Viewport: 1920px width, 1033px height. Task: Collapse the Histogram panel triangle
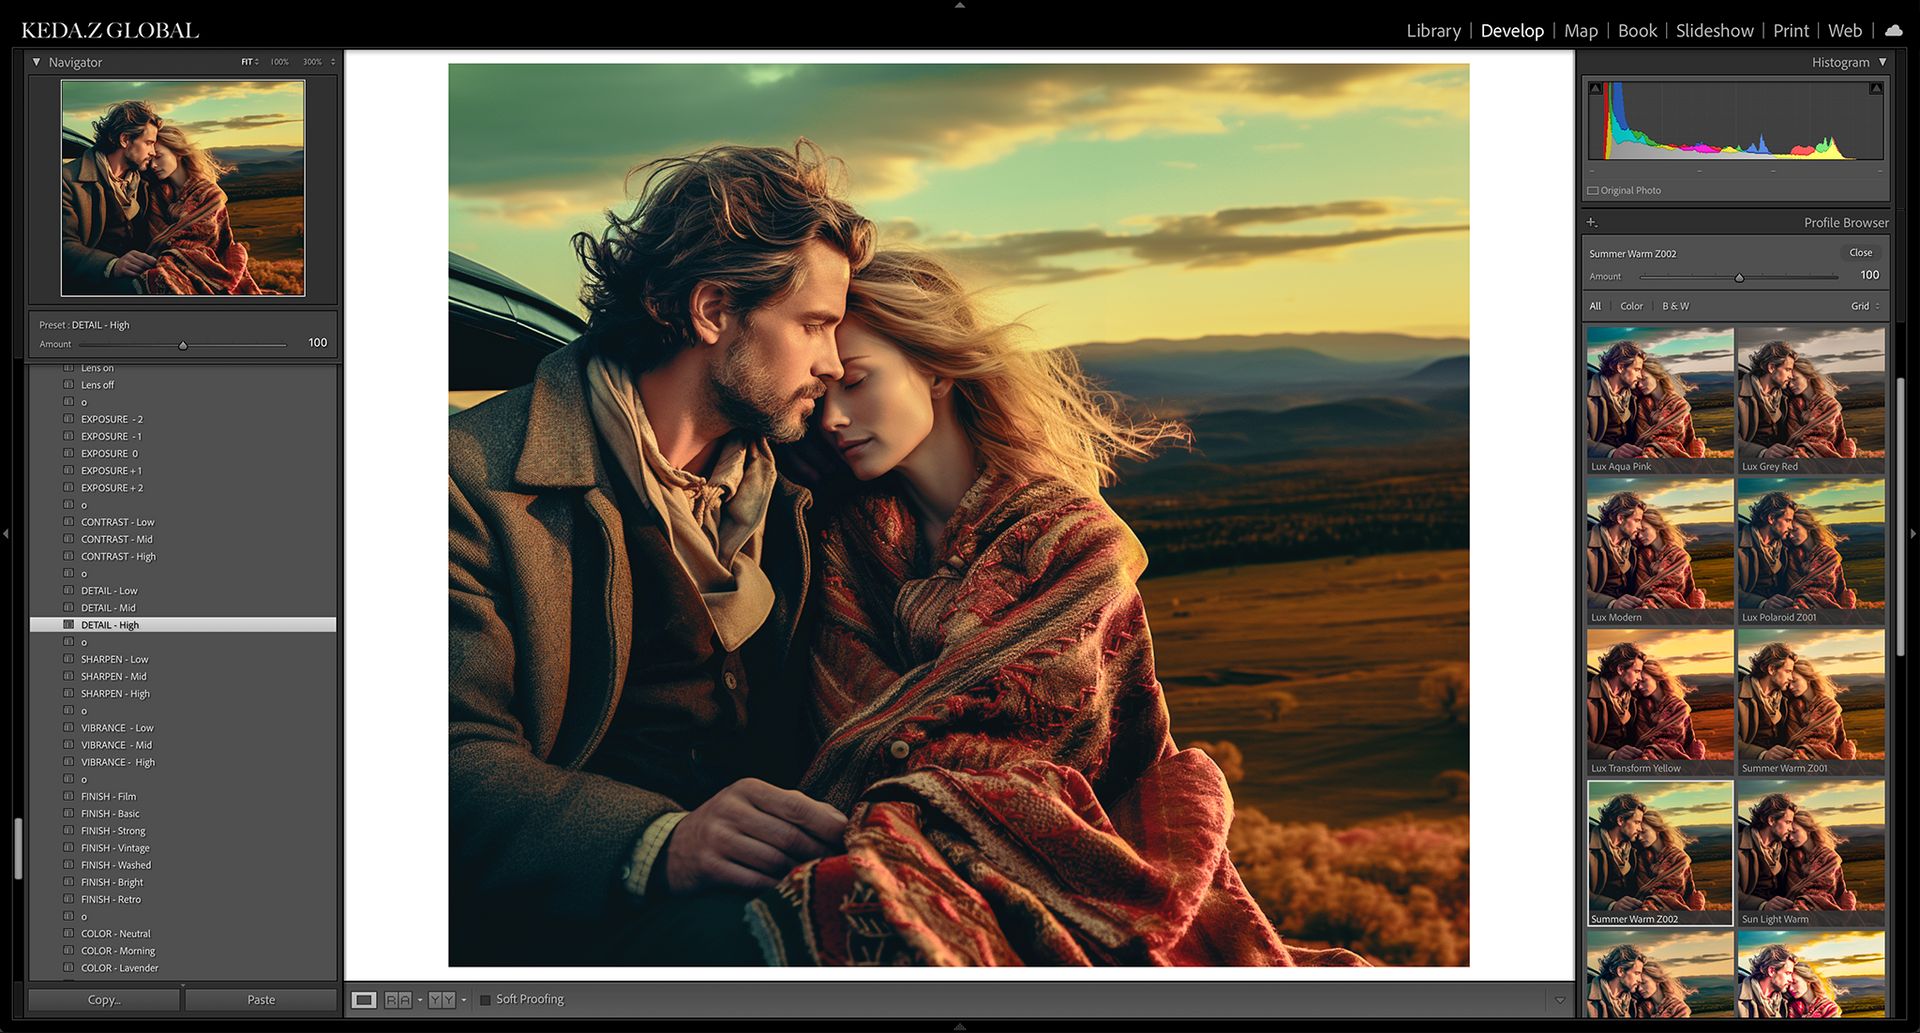pos(1883,62)
